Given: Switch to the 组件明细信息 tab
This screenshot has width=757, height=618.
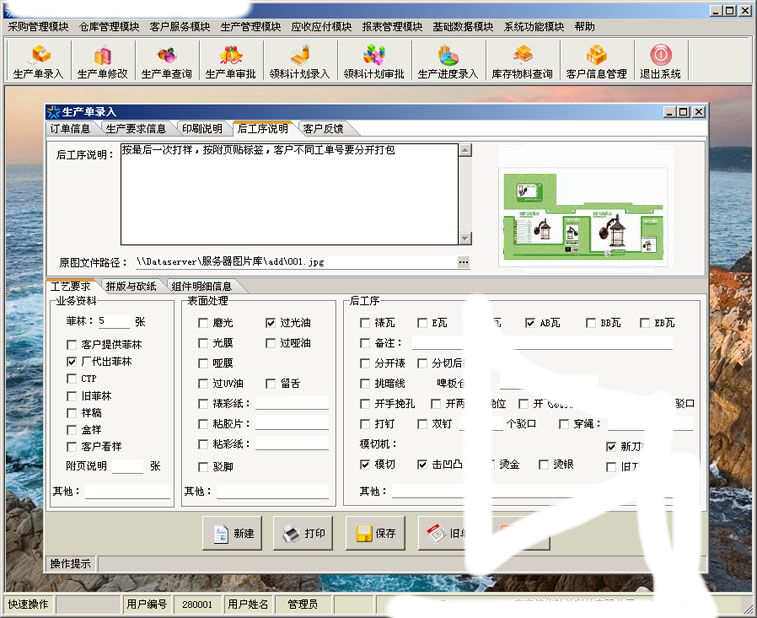Looking at the screenshot, I should pos(201,286).
